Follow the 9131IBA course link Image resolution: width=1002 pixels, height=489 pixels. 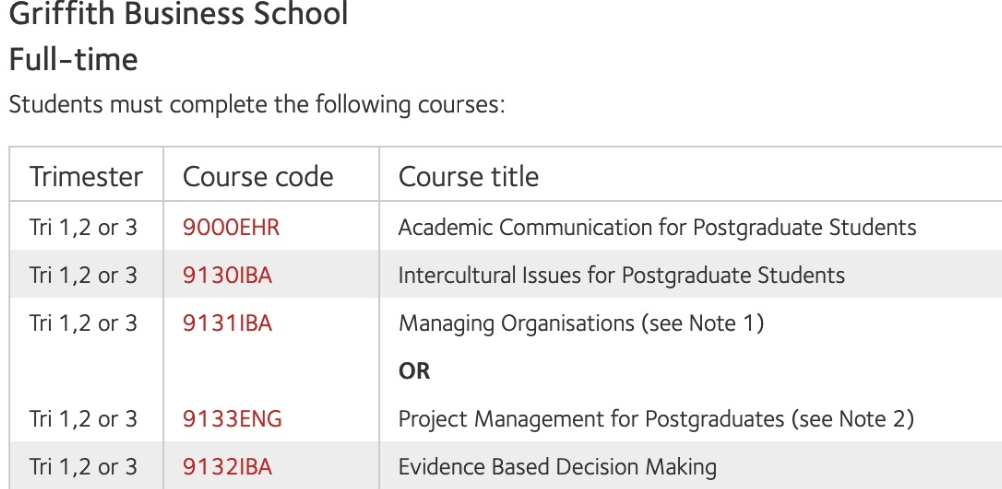(227, 323)
